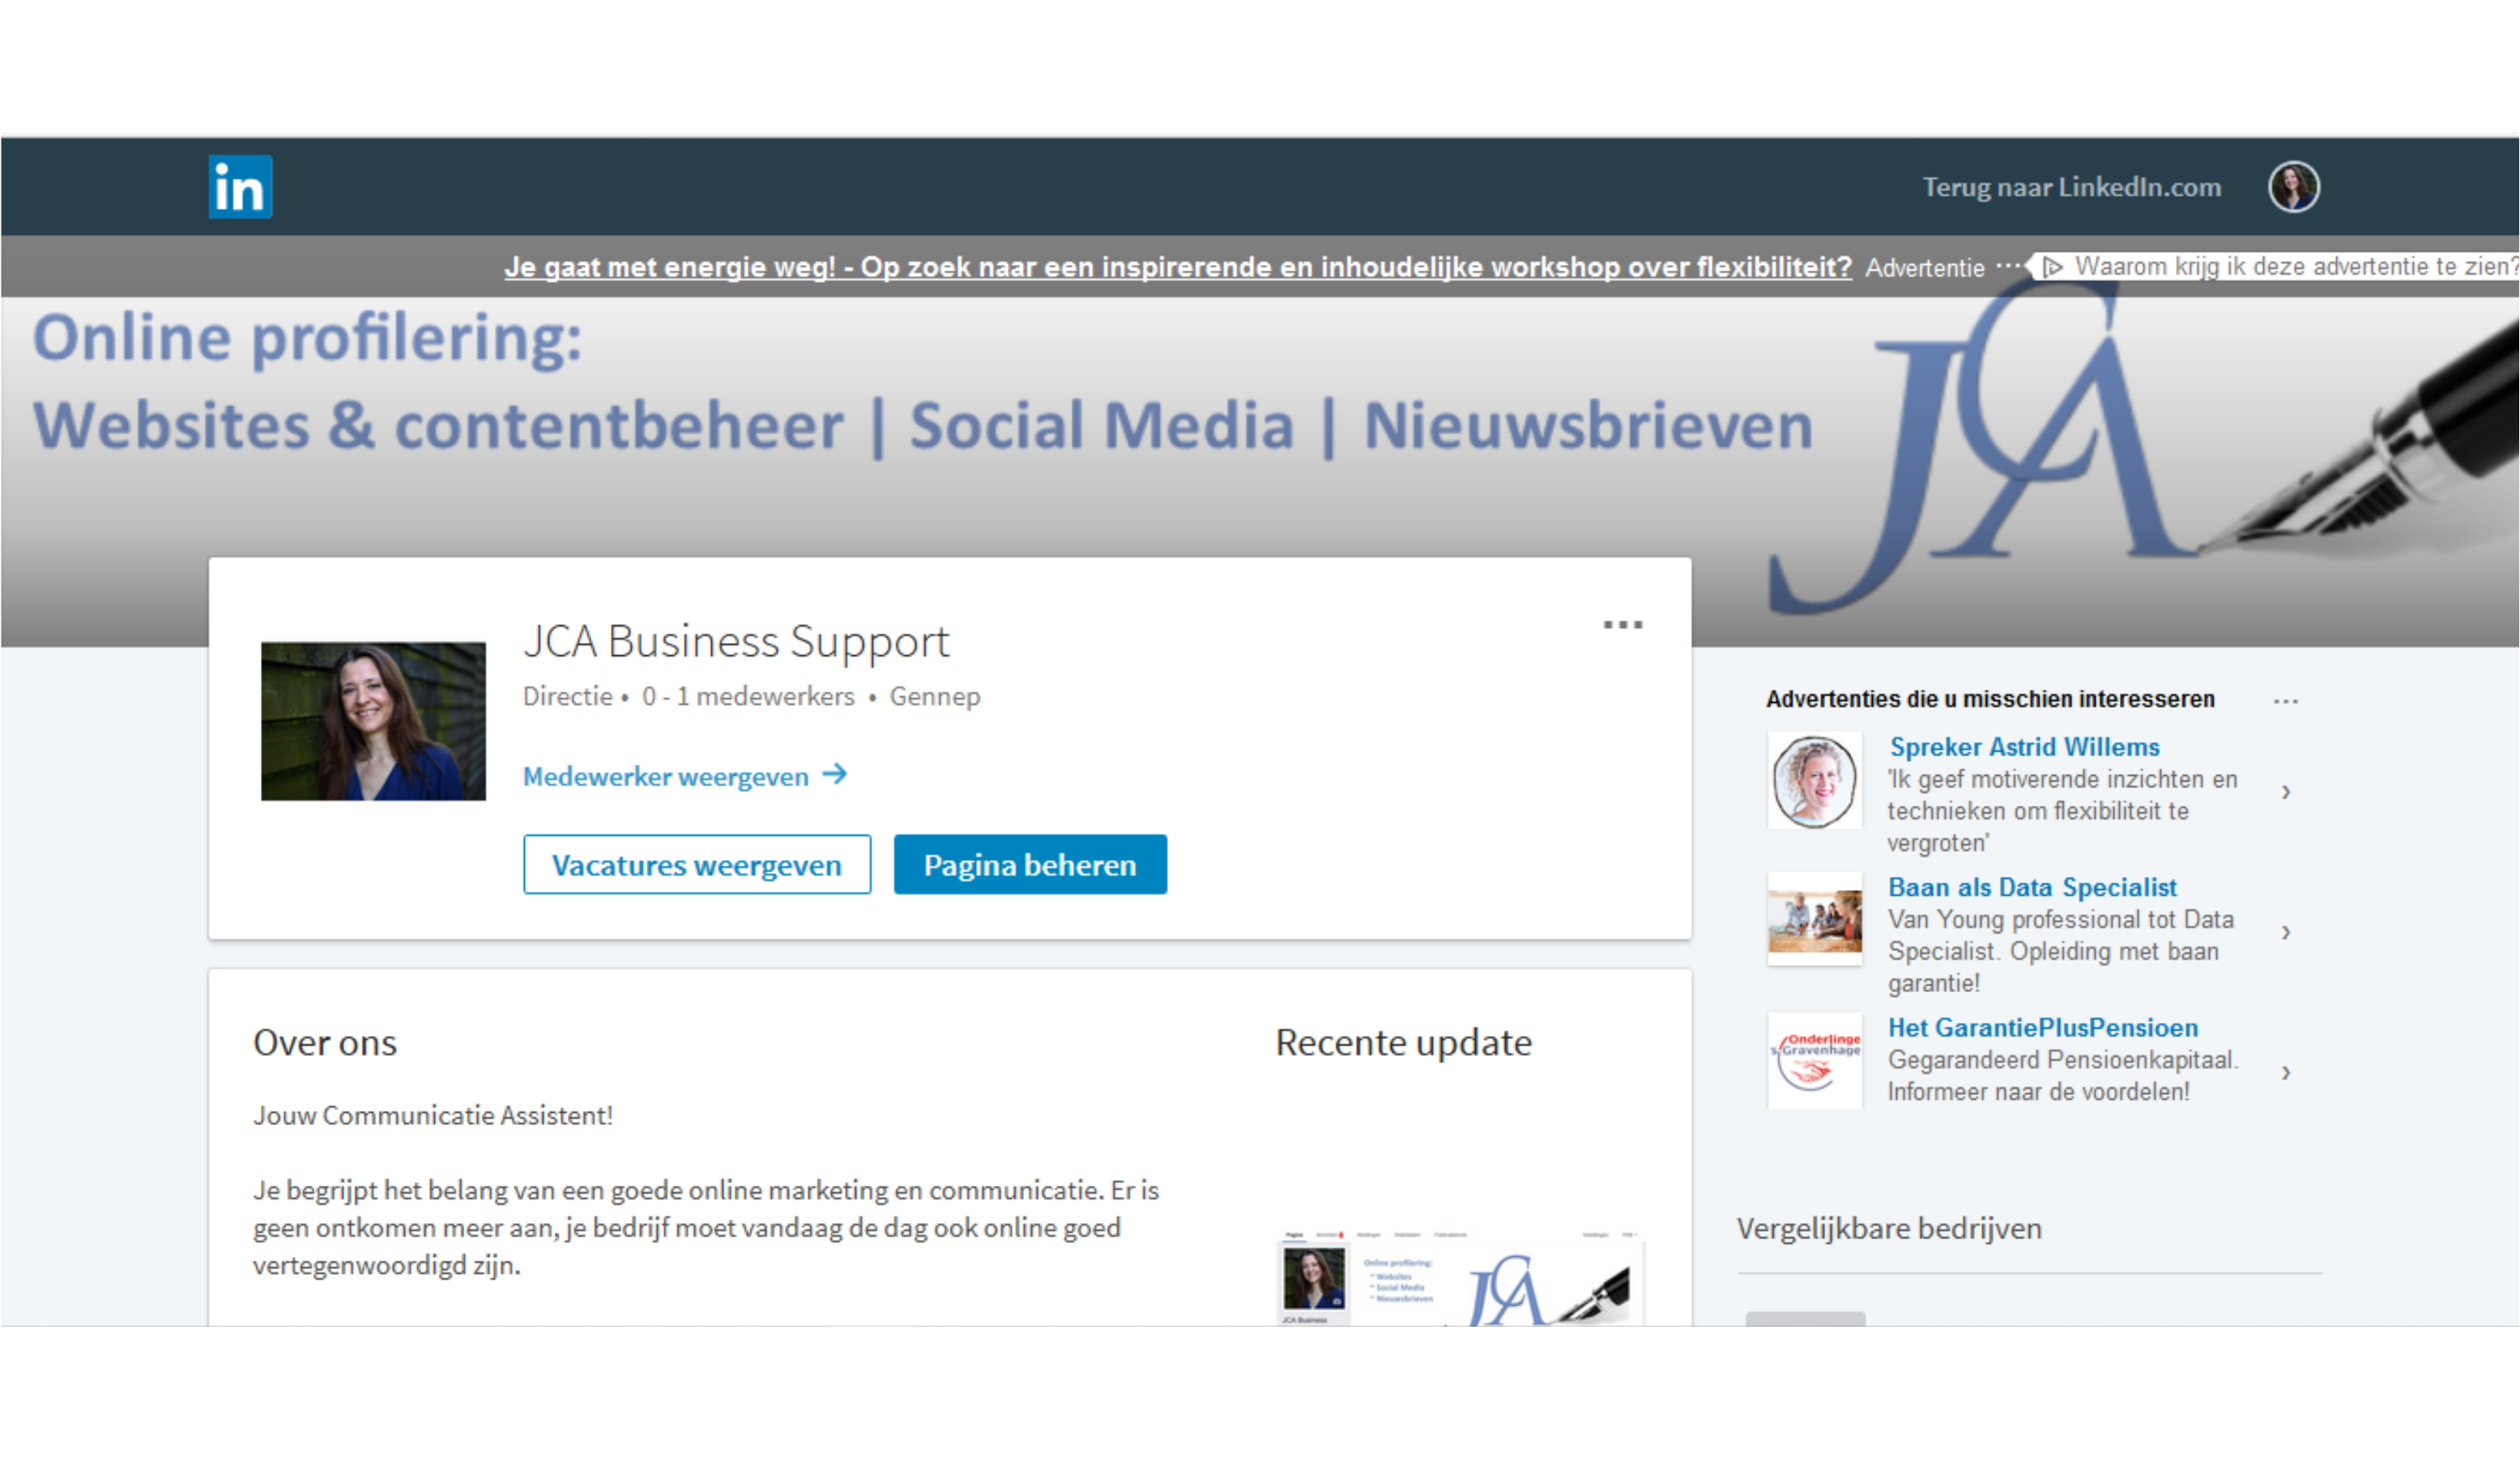The height and width of the screenshot is (1478, 2520).
Task: Click Pagina beheren button
Action: [x=1029, y=864]
